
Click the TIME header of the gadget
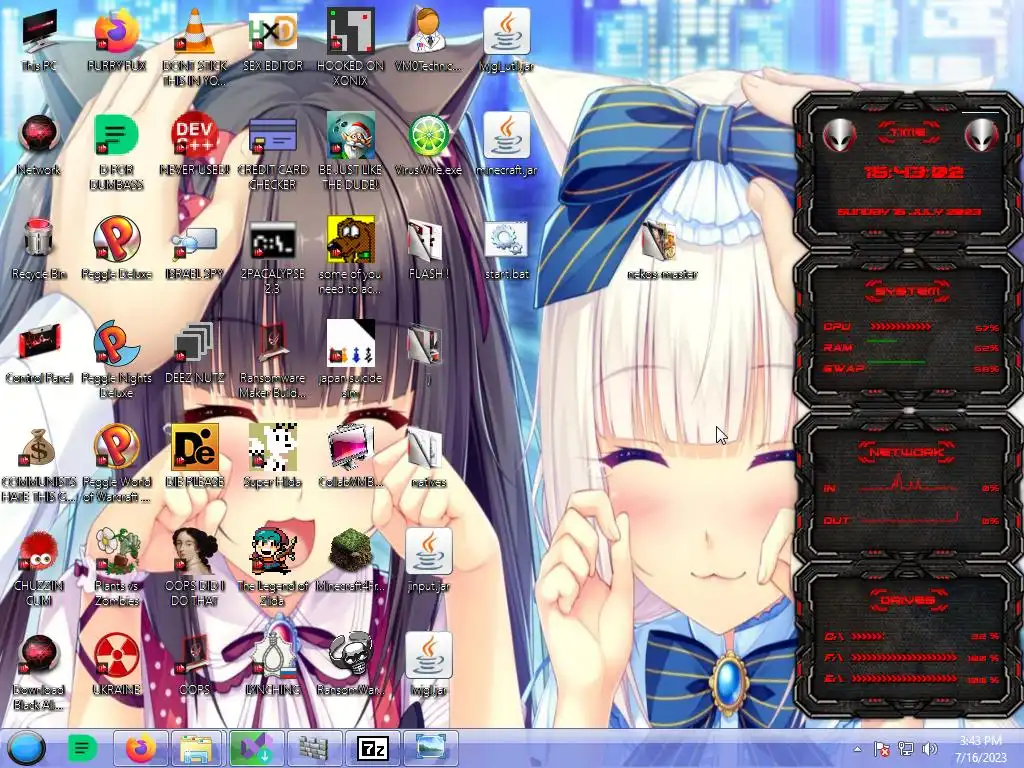click(908, 133)
